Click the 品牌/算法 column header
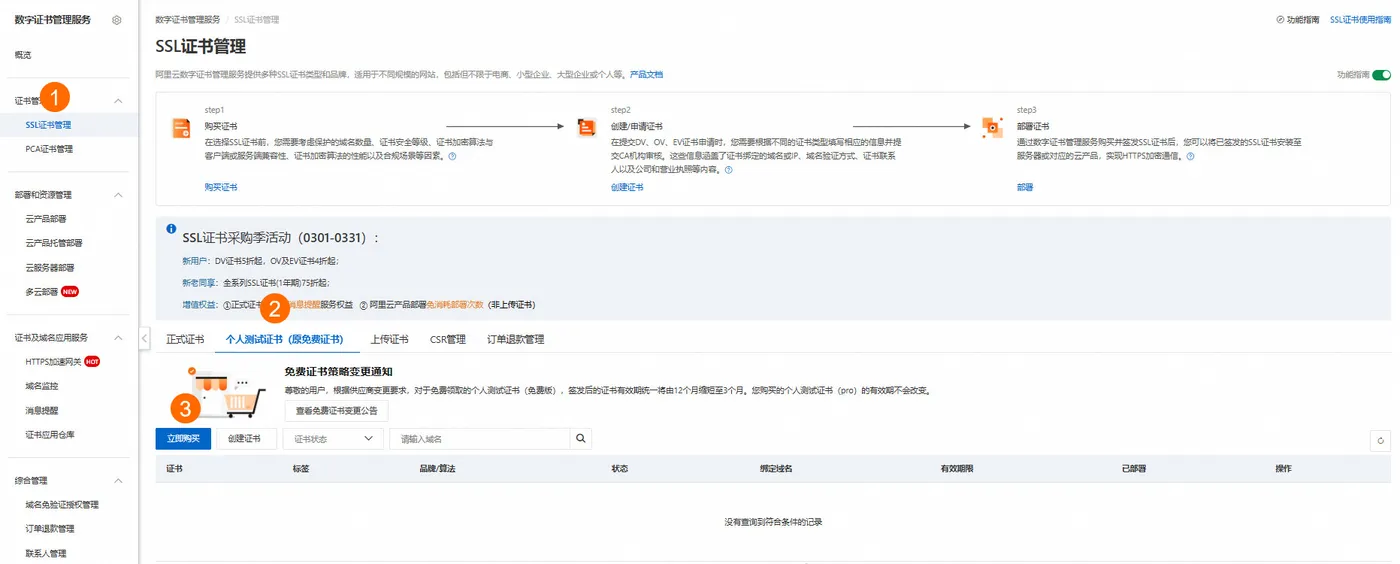The height and width of the screenshot is (564, 1400). click(x=438, y=469)
